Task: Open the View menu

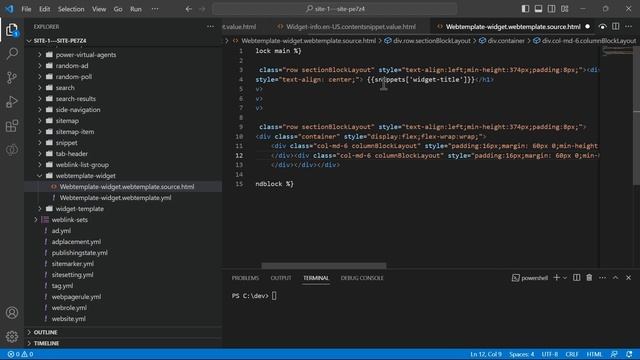Action: pyautogui.click(x=99, y=9)
